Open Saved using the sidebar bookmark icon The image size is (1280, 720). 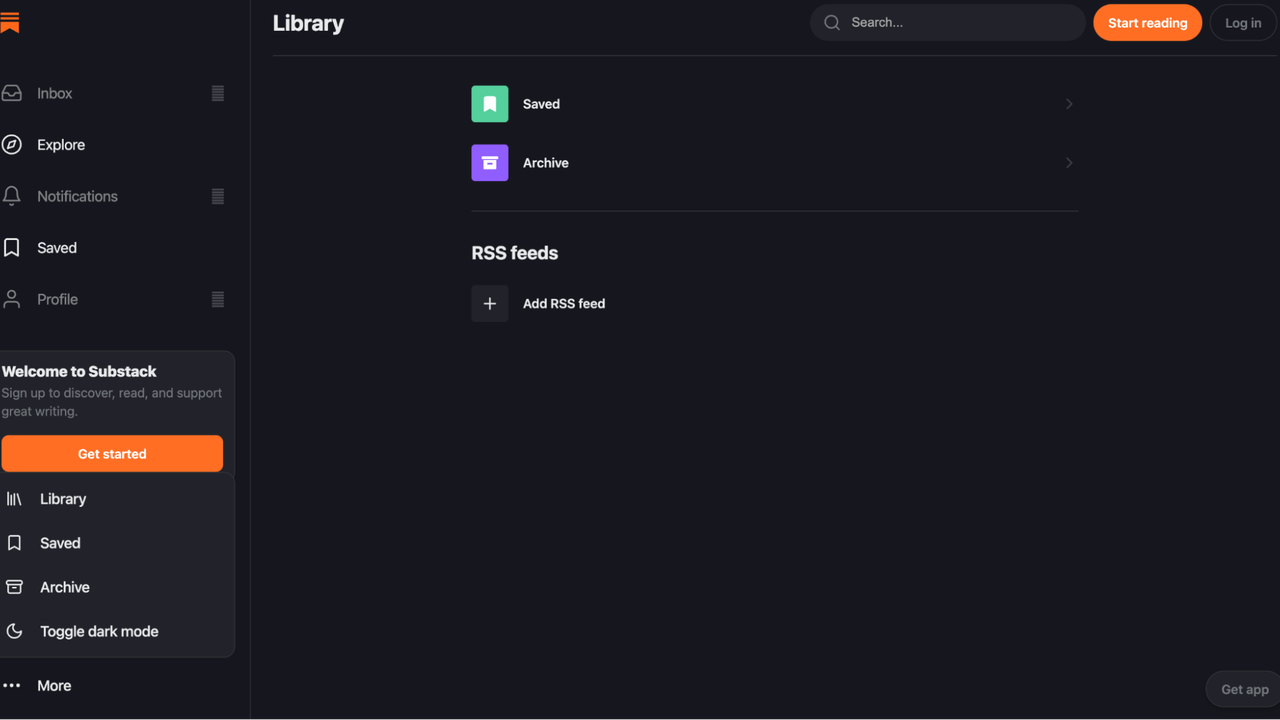tap(12, 247)
